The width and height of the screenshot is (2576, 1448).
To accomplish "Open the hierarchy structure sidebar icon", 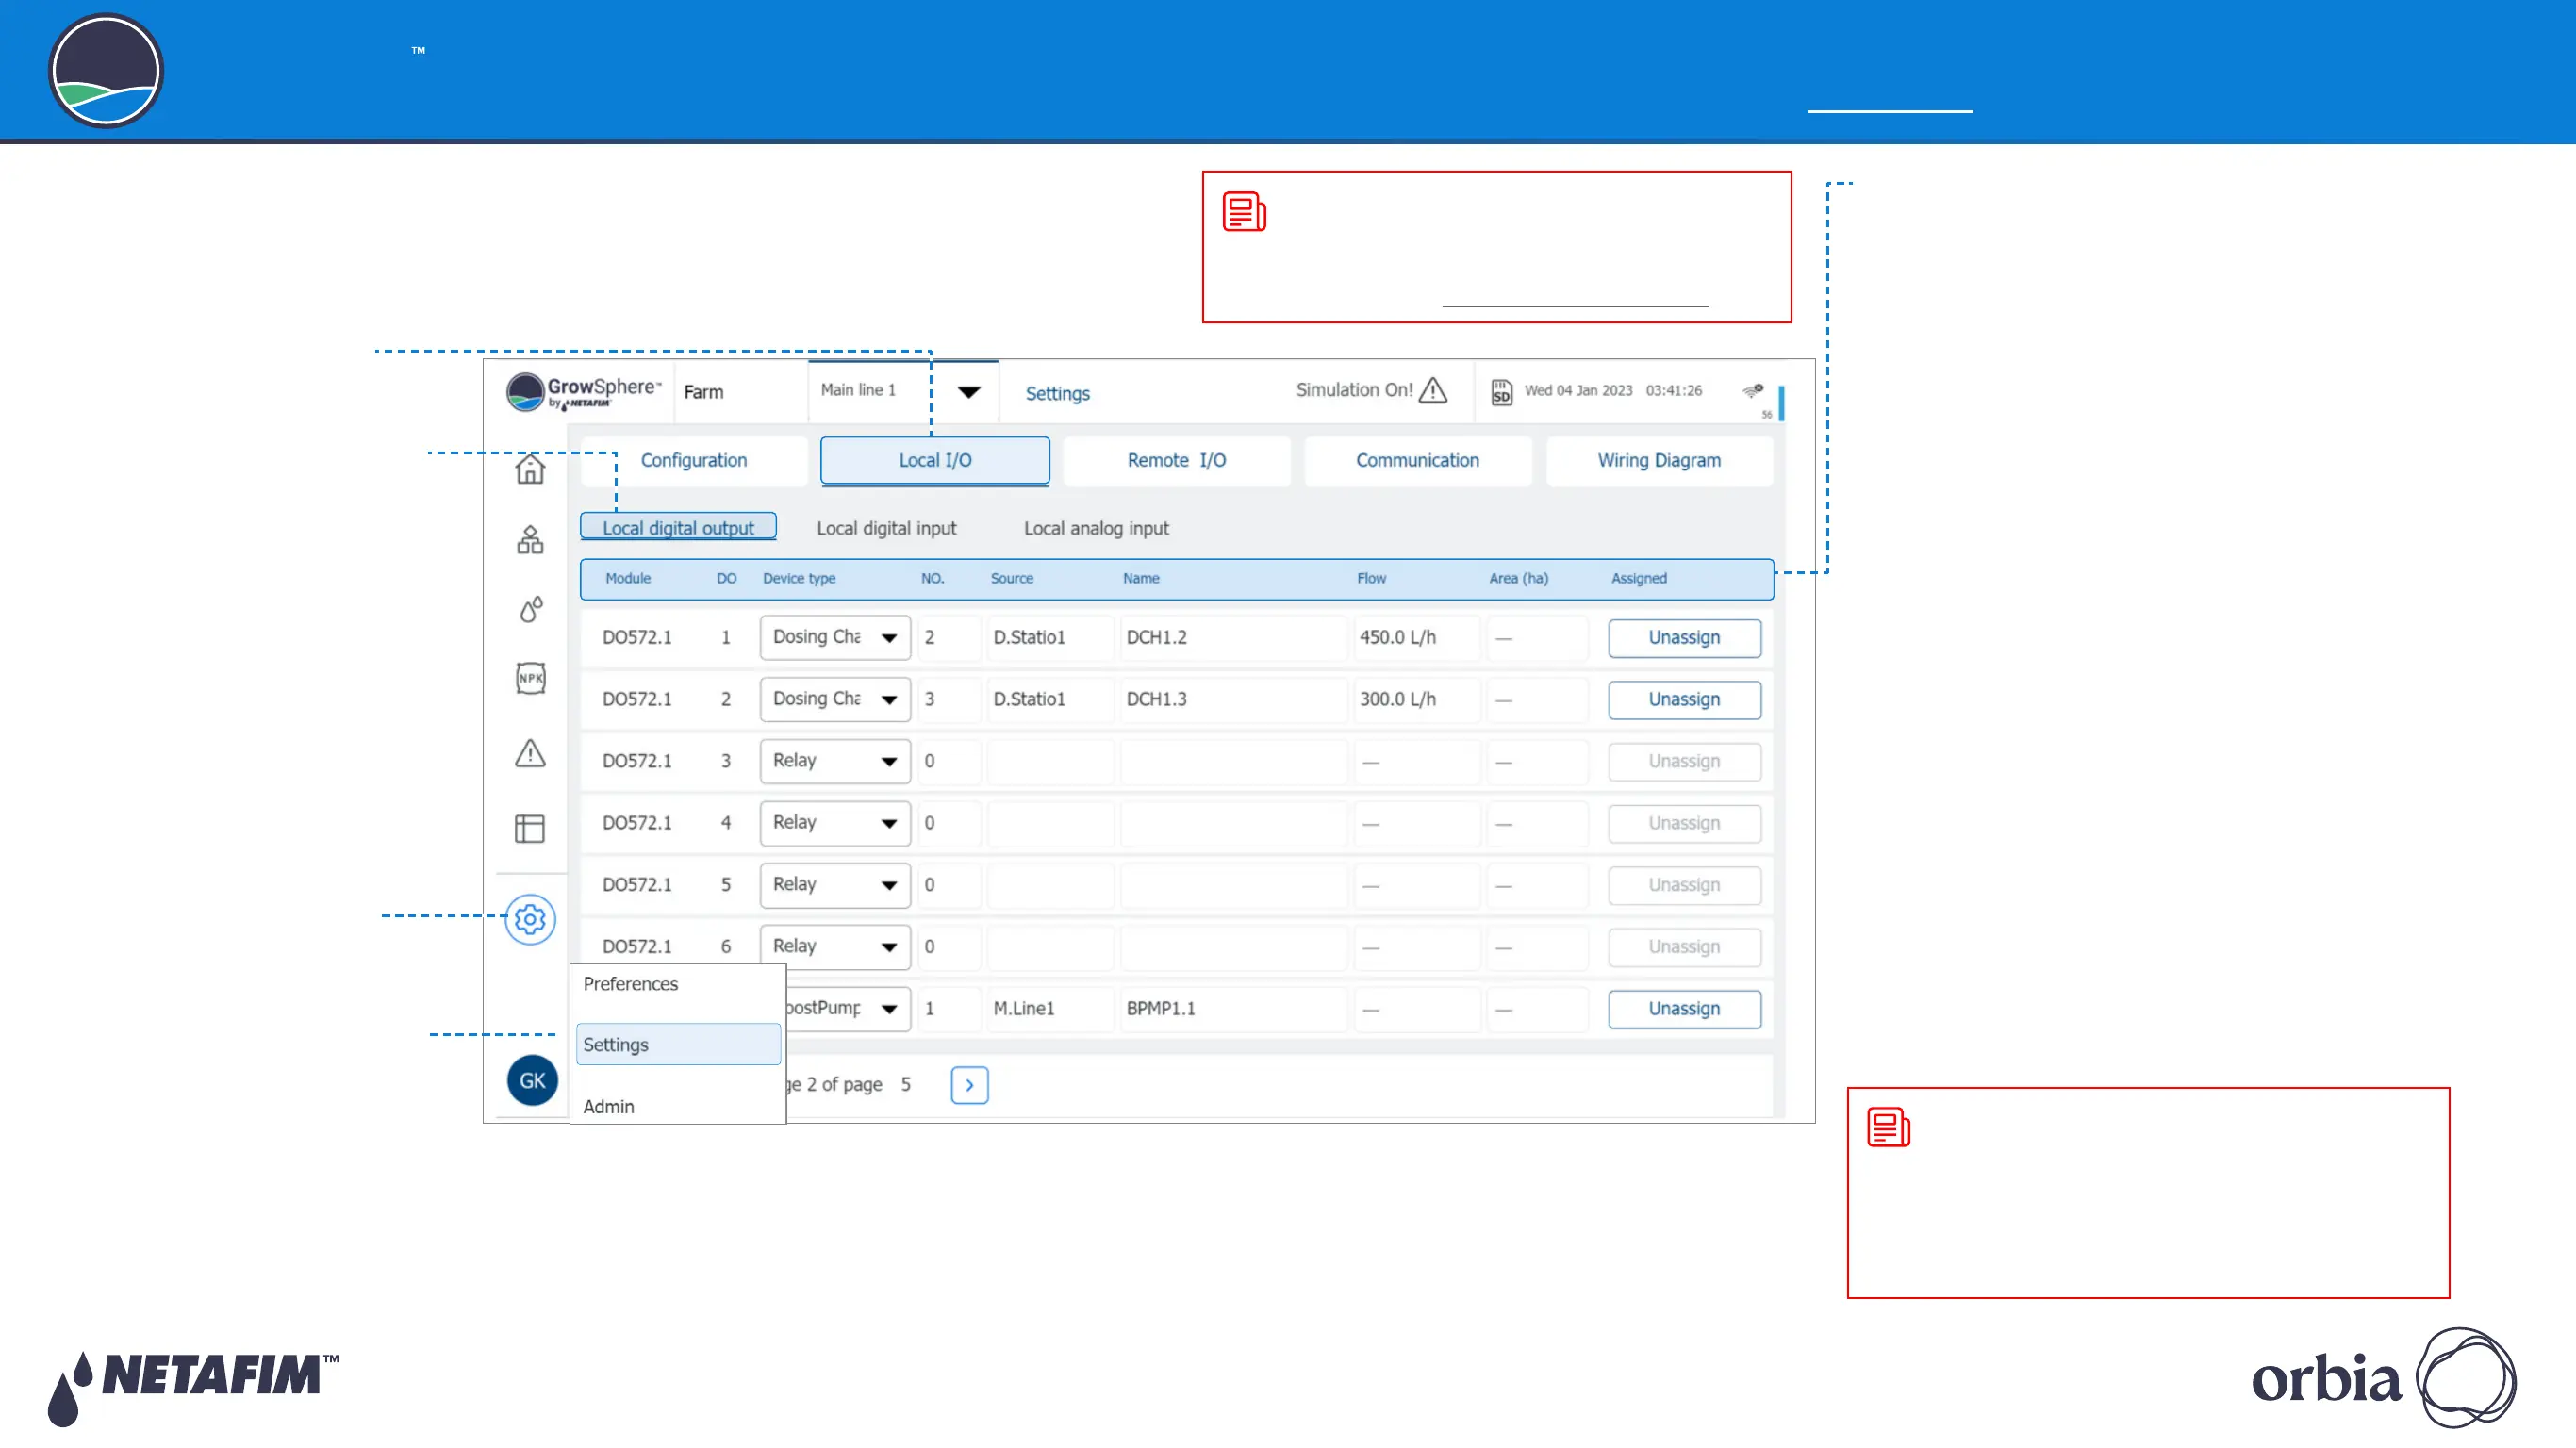I will click(x=530, y=540).
